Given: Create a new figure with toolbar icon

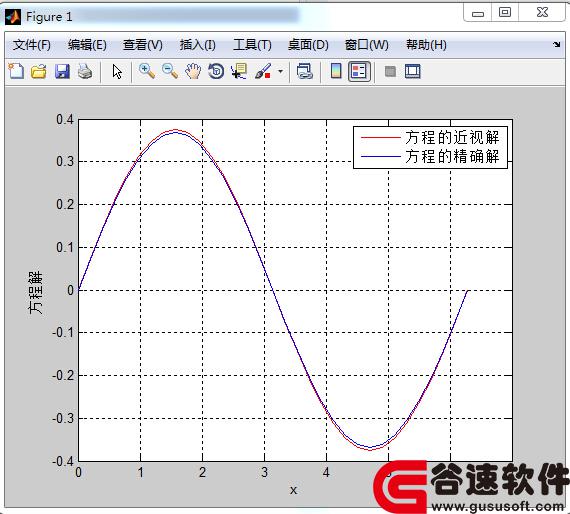Looking at the screenshot, I should (x=16, y=71).
